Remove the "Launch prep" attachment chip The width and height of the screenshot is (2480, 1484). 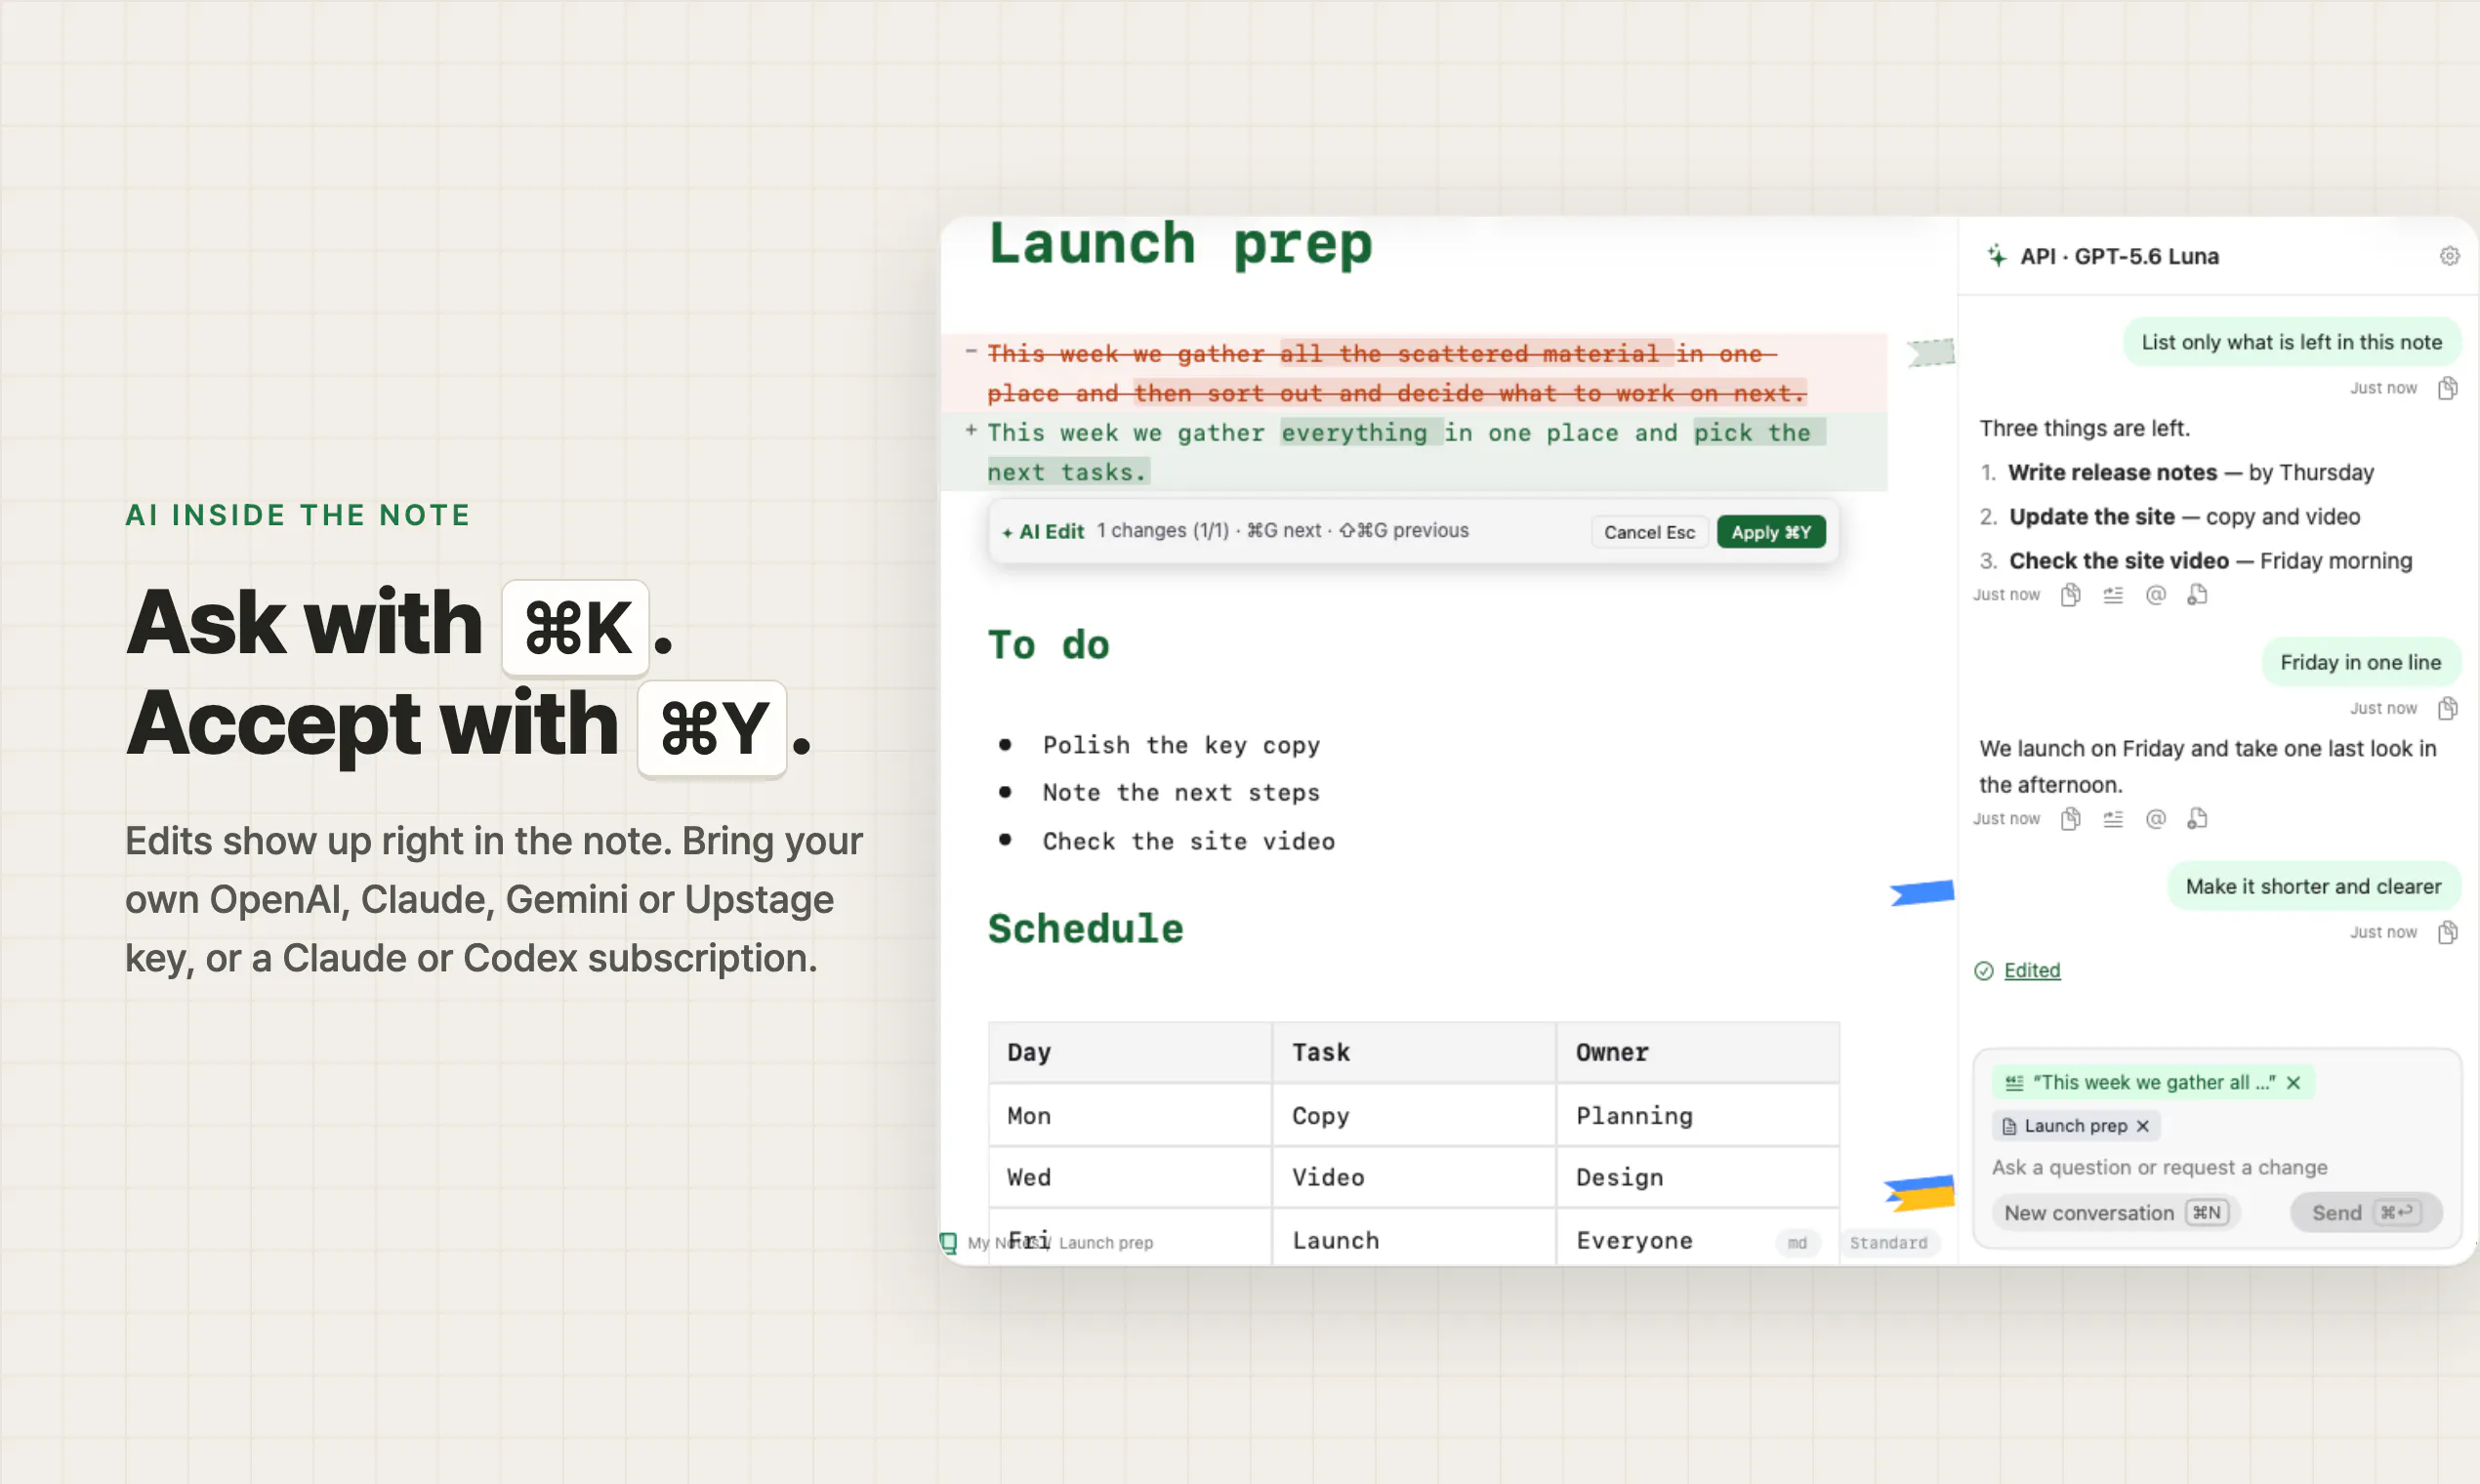point(2143,1126)
